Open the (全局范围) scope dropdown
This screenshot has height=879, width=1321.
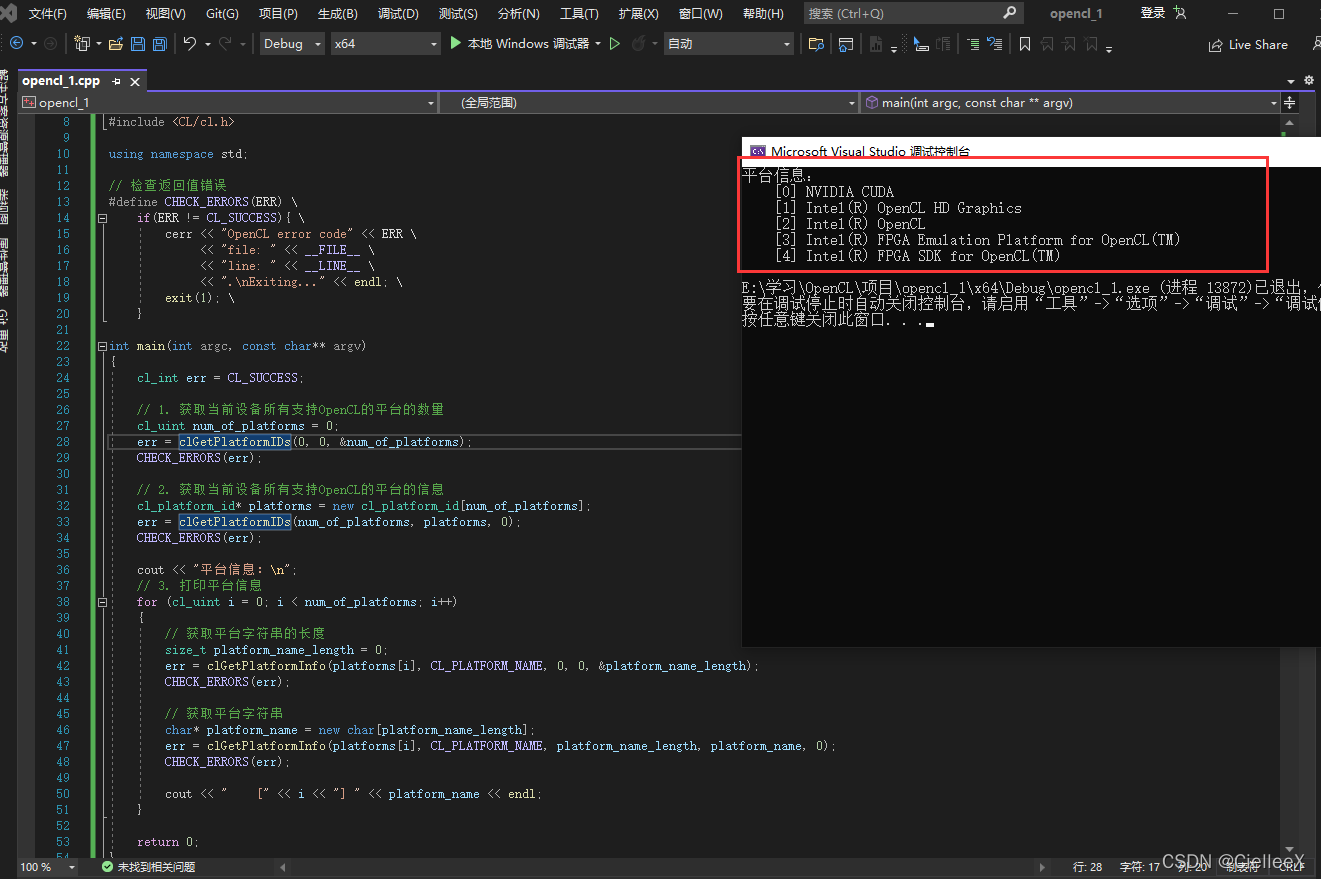pos(649,103)
